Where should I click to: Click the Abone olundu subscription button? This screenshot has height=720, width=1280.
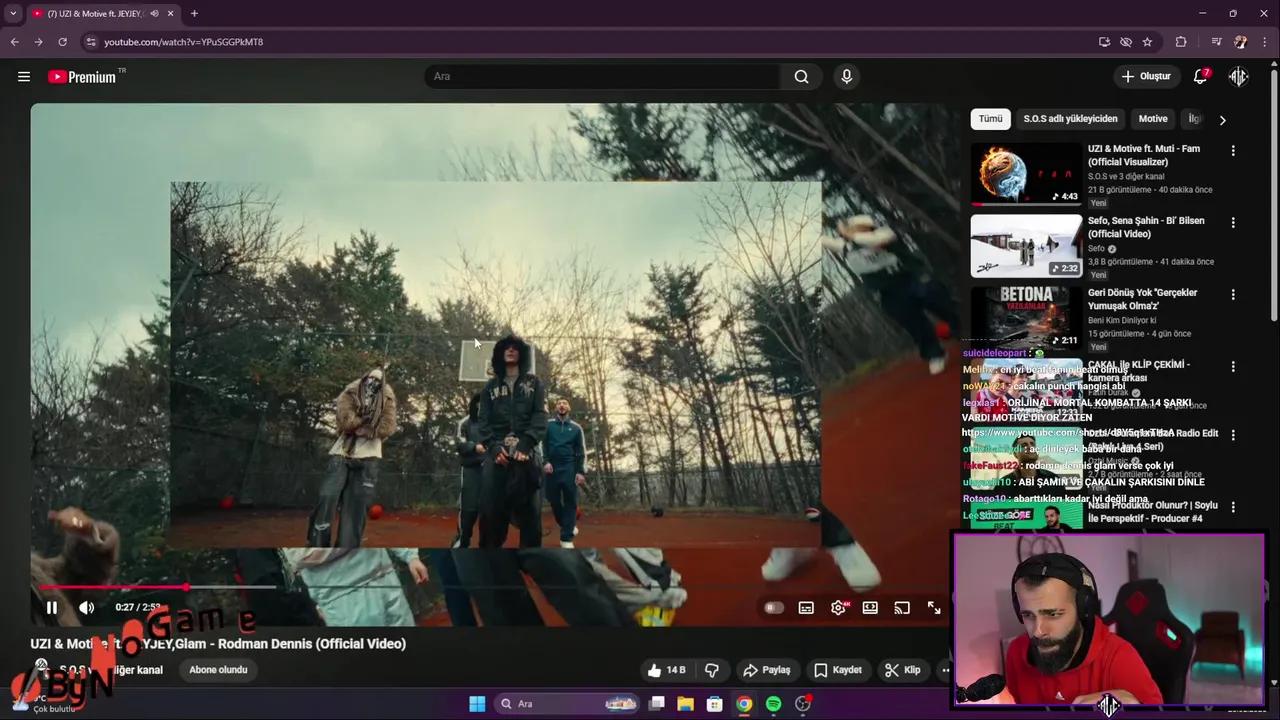click(218, 669)
